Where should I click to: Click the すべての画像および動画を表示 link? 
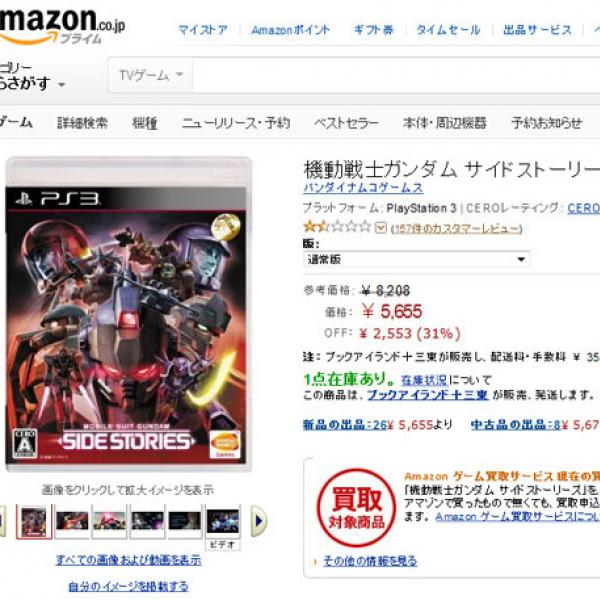129,560
